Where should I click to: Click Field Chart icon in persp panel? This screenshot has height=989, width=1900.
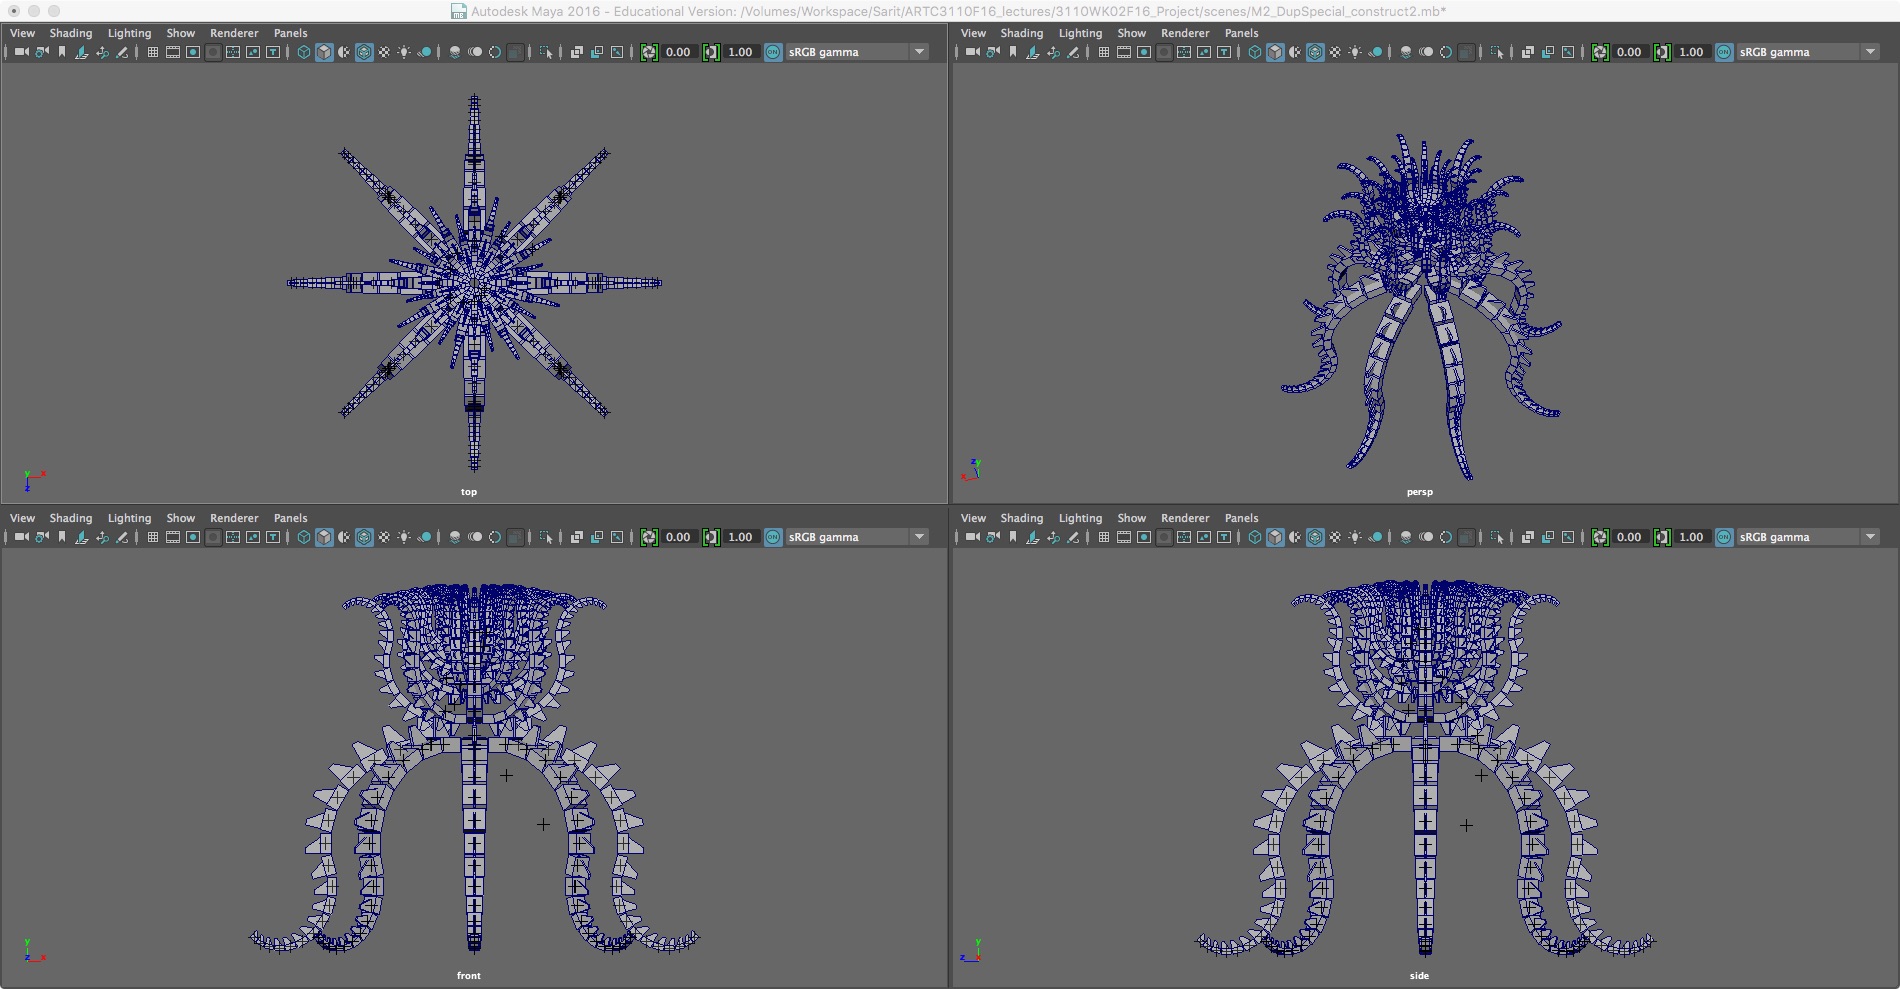(1184, 52)
